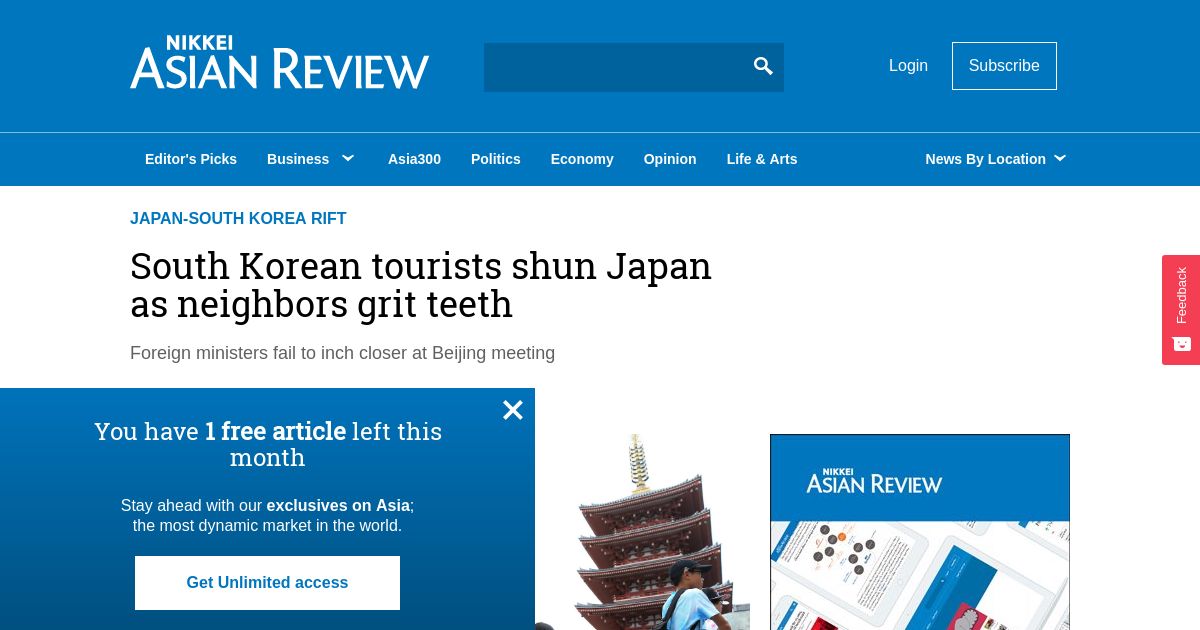Go to the Politics section
The image size is (1200, 630).
[496, 159]
